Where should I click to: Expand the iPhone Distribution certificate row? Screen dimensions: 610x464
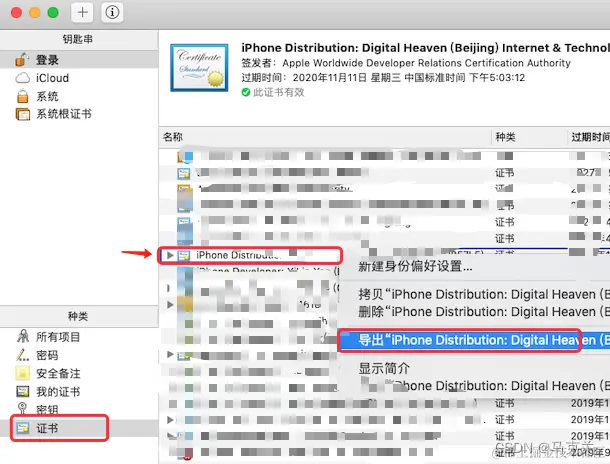[x=170, y=255]
